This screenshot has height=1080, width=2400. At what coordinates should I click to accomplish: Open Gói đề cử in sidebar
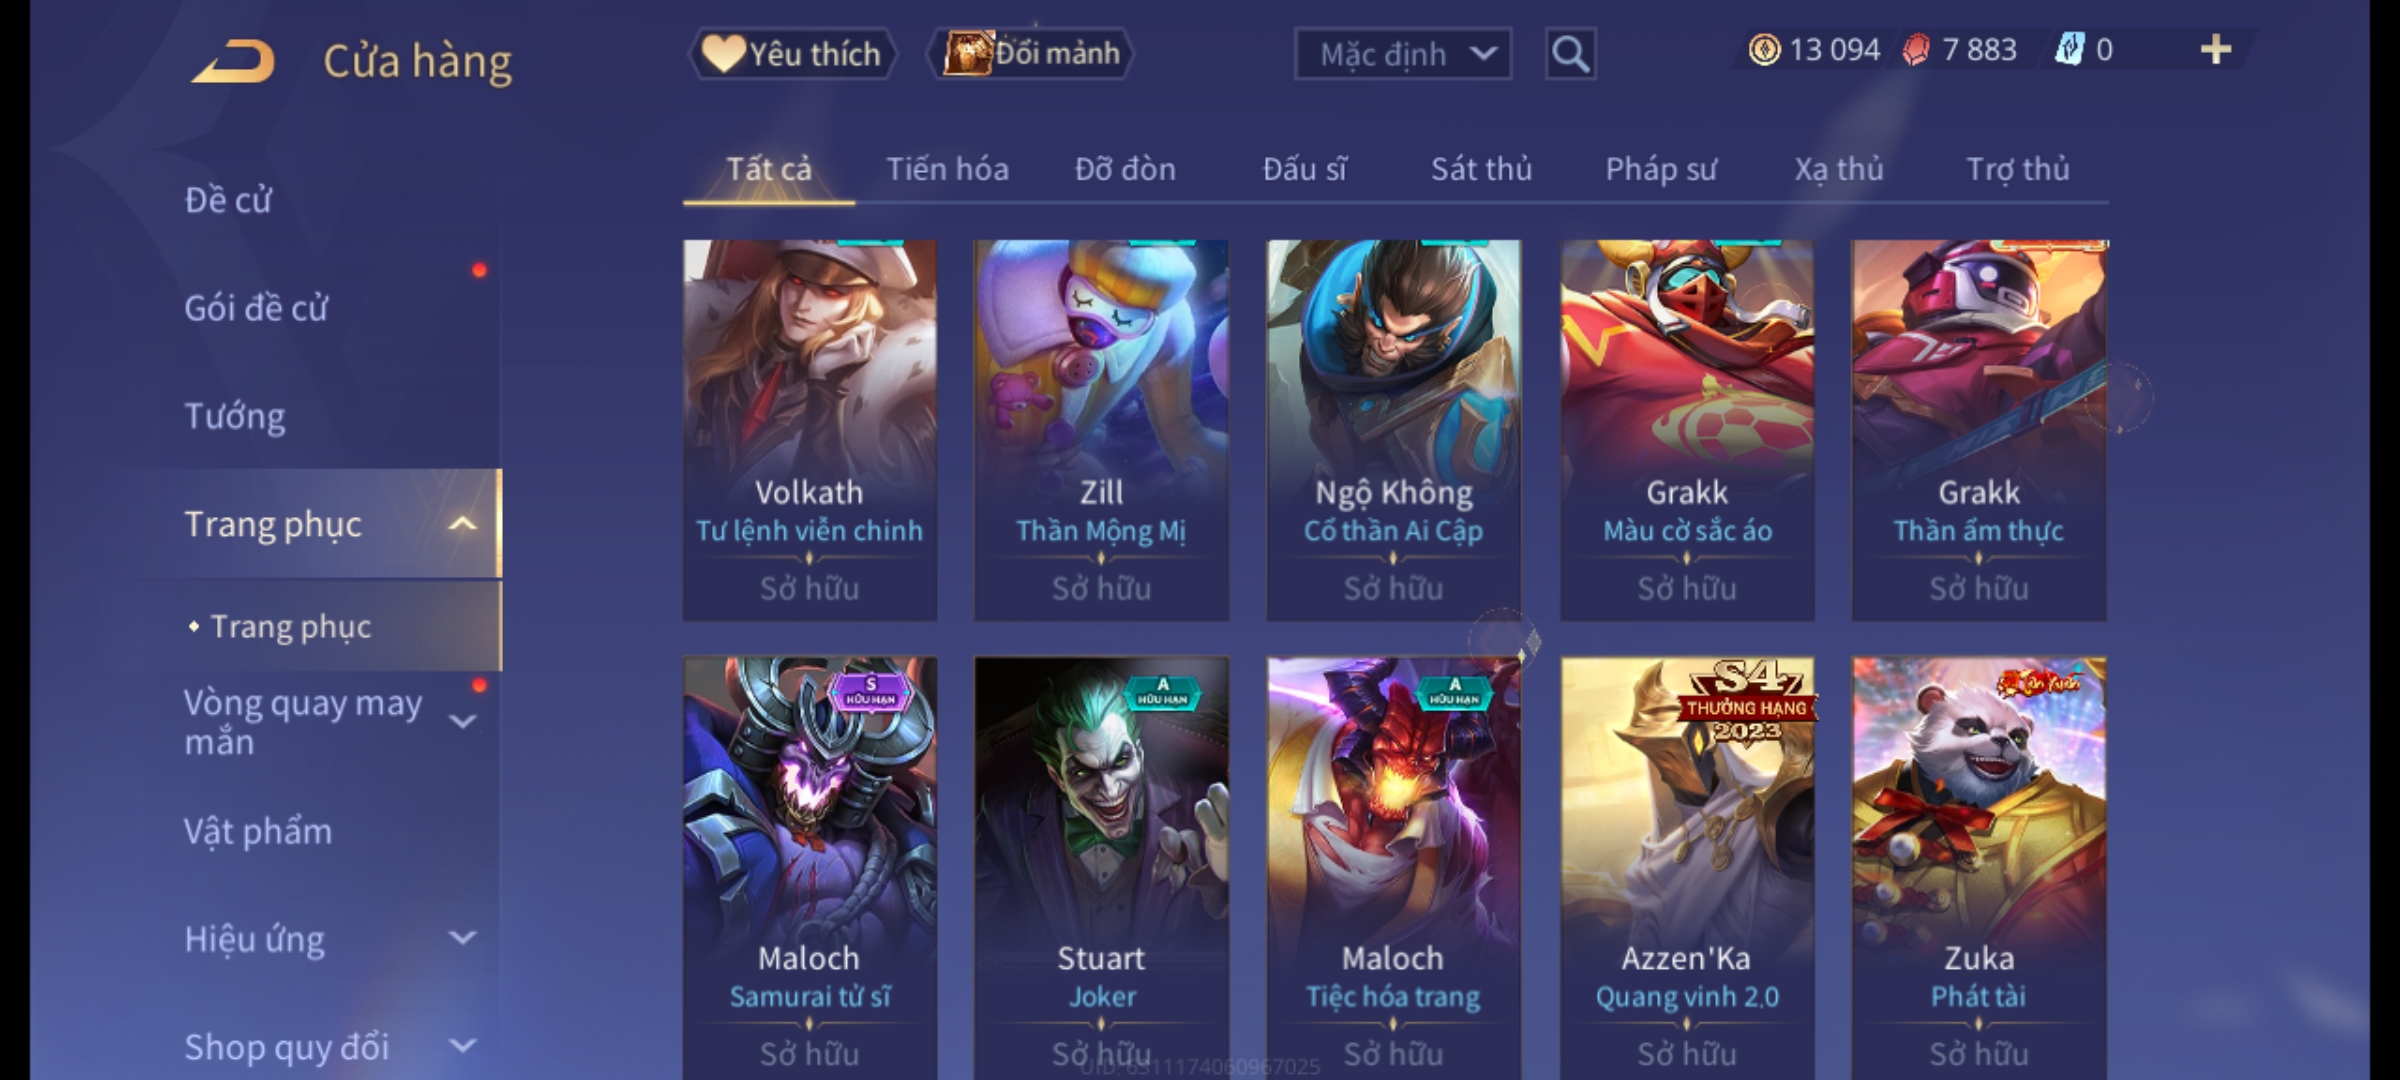pos(256,308)
